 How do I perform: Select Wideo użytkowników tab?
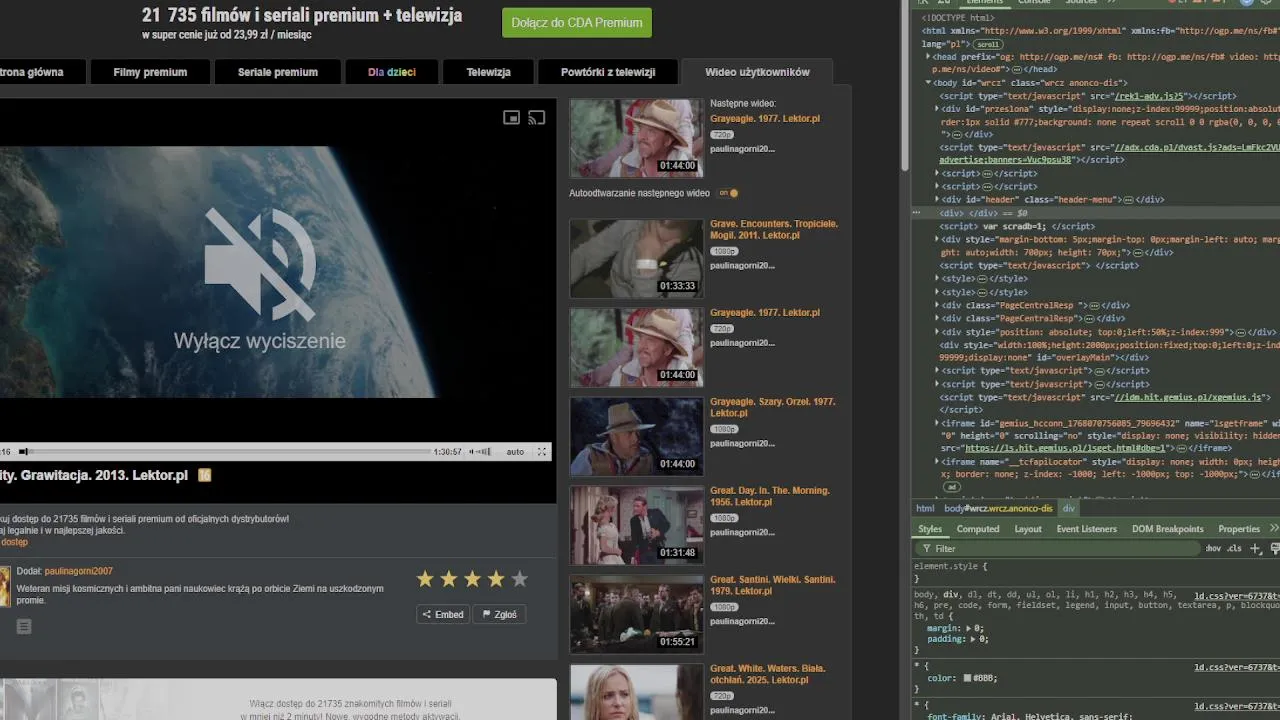tap(757, 72)
